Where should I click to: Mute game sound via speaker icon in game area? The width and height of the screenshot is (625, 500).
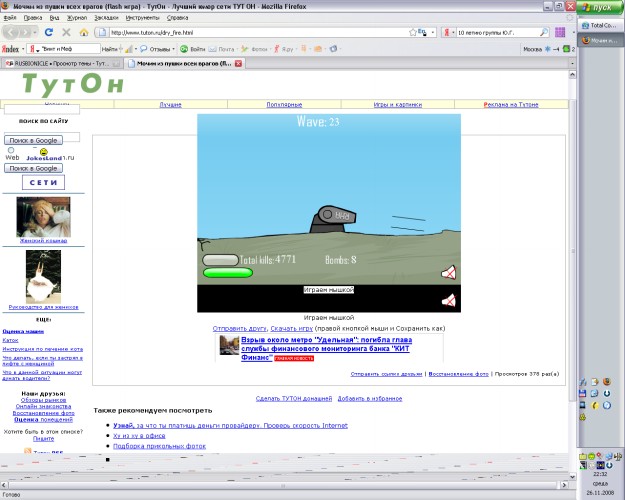(x=448, y=273)
